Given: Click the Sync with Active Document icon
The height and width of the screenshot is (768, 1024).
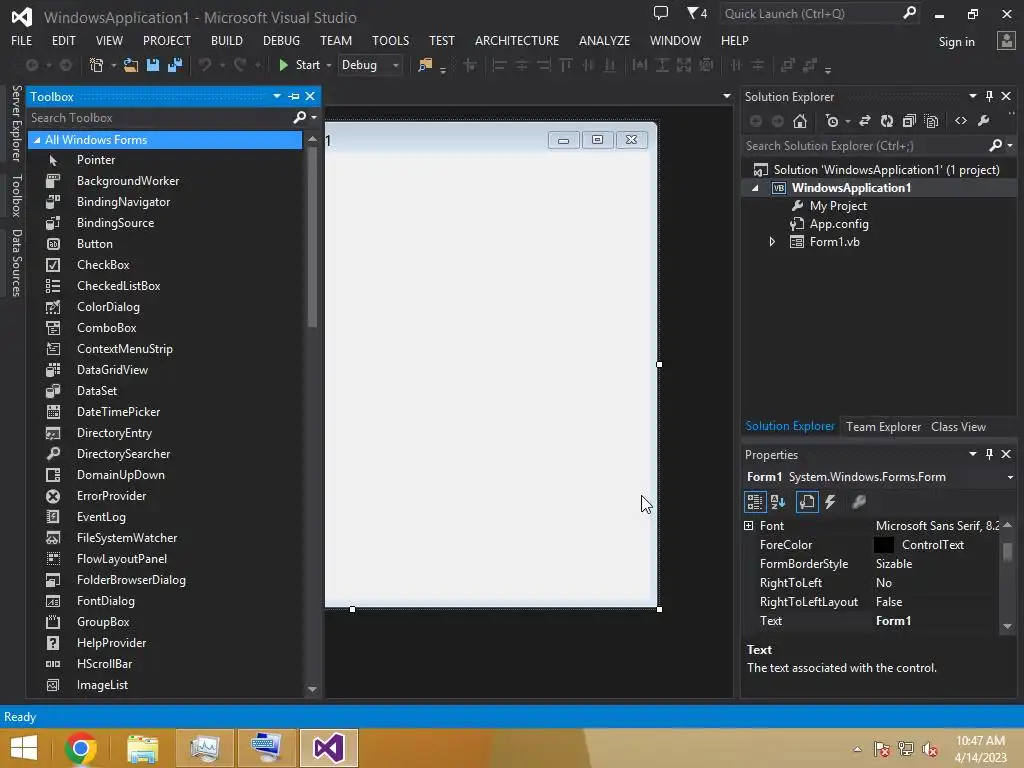Looking at the screenshot, I should pos(865,121).
